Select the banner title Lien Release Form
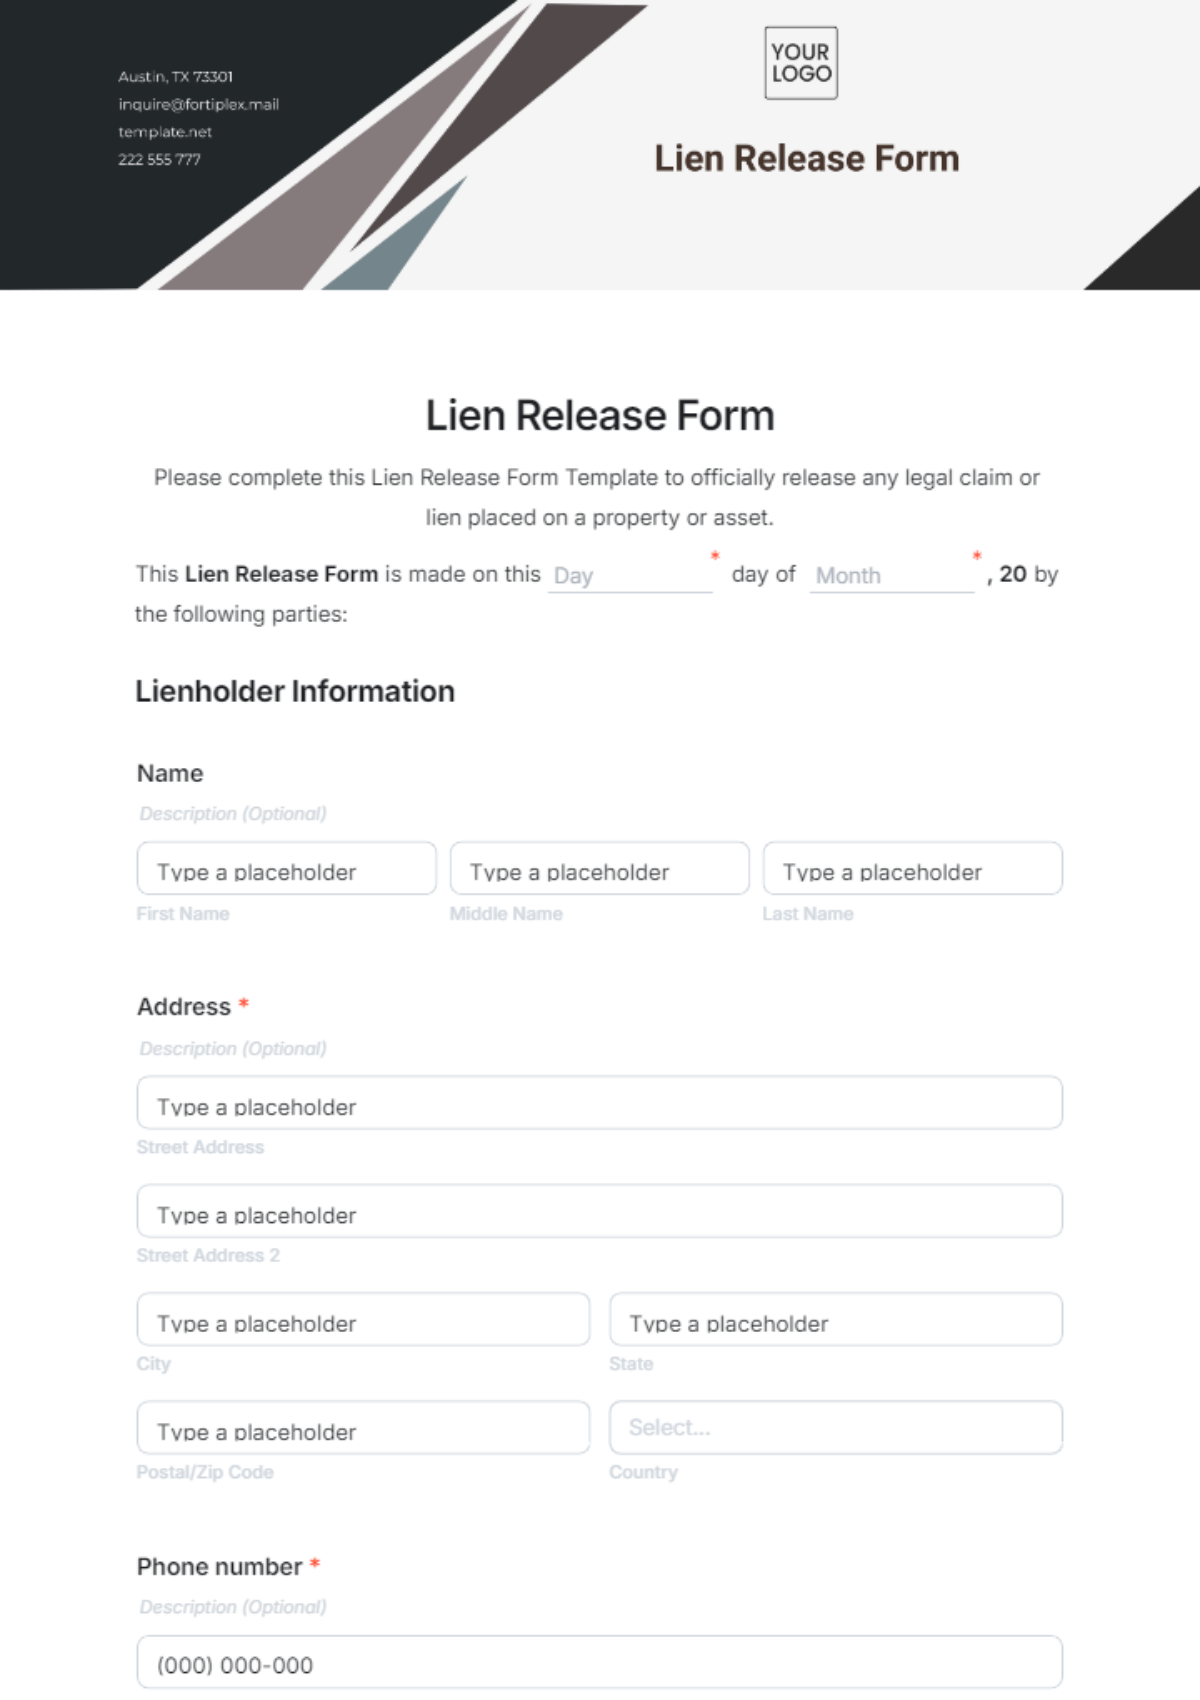 coord(807,158)
